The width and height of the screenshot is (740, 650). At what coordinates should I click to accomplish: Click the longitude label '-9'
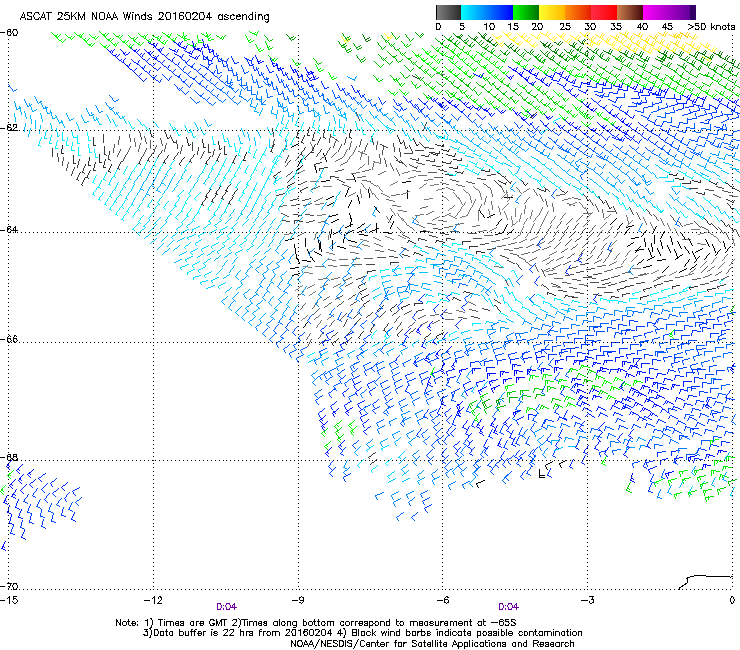(298, 600)
